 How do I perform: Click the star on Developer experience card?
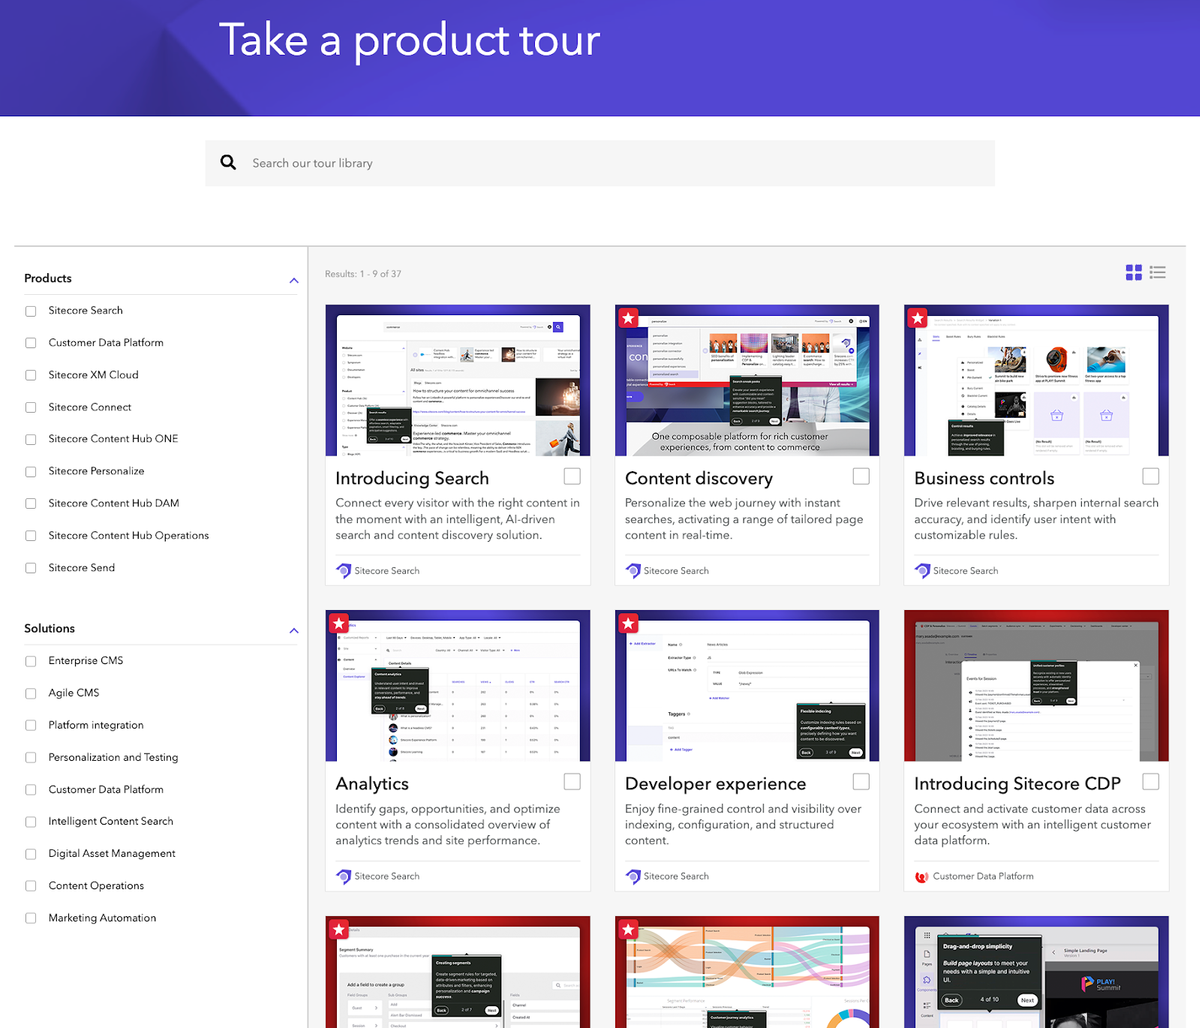click(x=628, y=622)
